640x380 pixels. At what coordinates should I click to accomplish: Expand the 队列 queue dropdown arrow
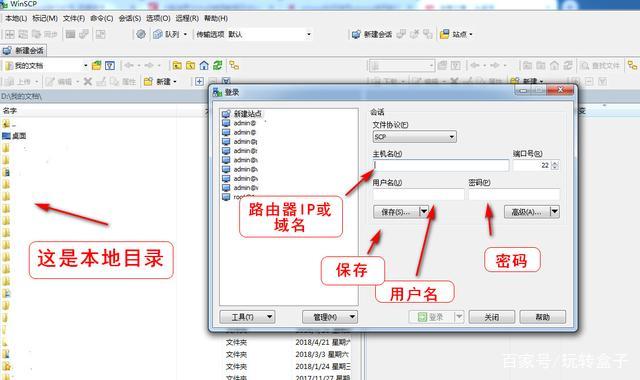(x=185, y=35)
